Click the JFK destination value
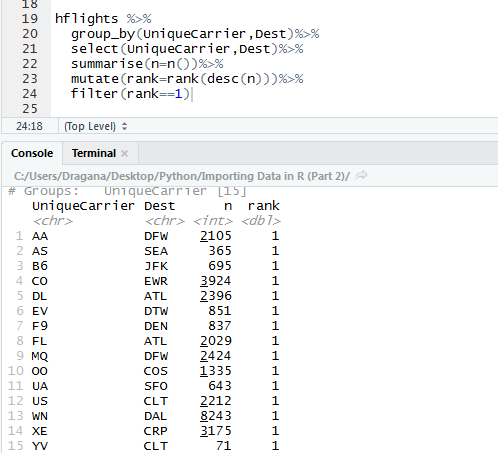Screen dimensions: 498x453 pyautogui.click(x=156, y=266)
